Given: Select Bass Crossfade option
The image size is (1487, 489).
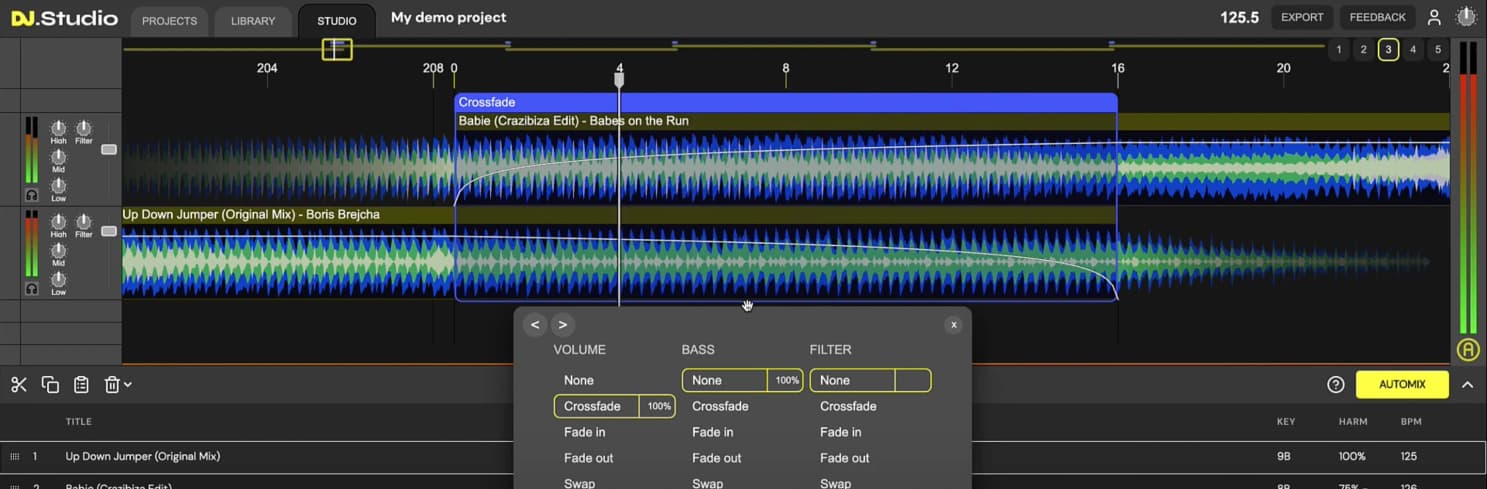Looking at the screenshot, I should [720, 406].
